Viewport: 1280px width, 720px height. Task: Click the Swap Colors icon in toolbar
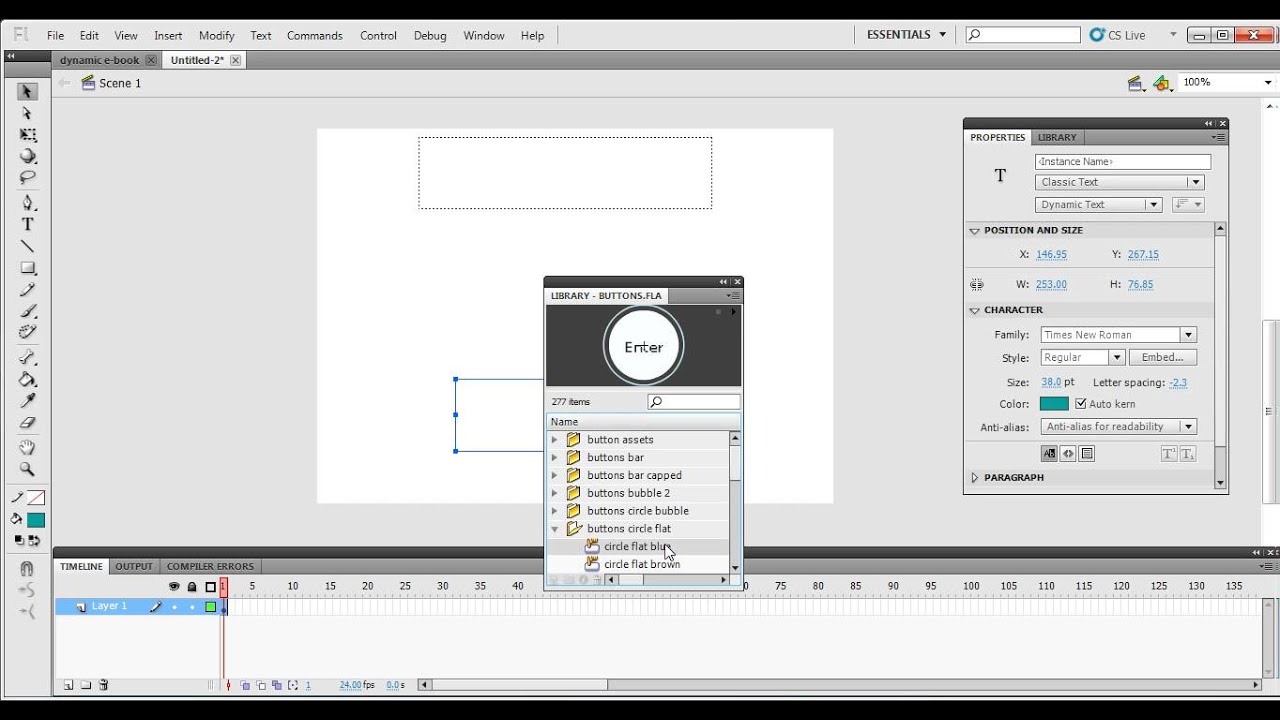34,541
